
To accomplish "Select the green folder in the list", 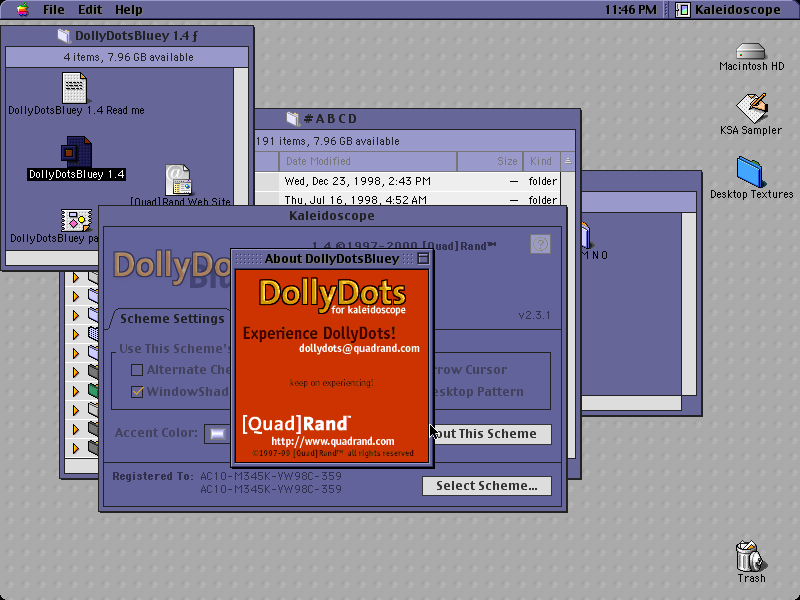I will (x=93, y=391).
